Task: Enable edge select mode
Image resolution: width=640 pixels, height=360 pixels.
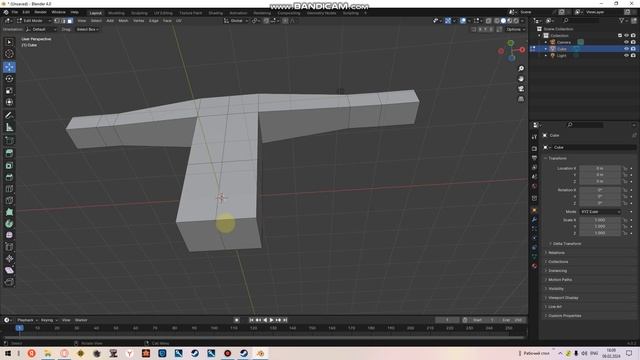Action: click(x=63, y=21)
